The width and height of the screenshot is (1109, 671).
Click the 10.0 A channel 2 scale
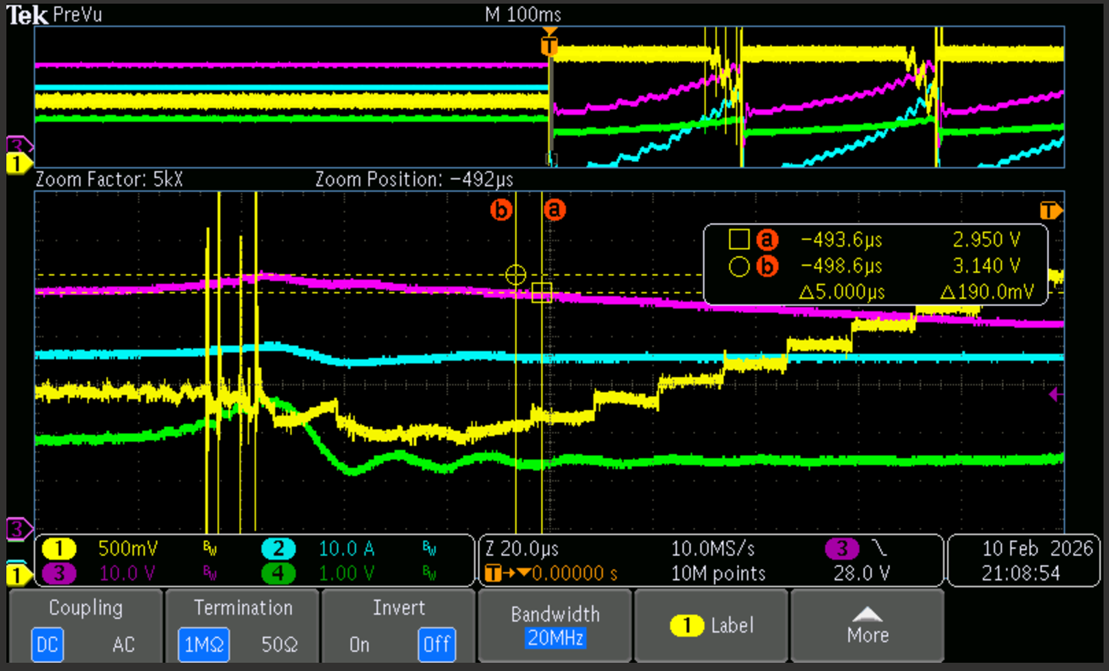click(x=347, y=549)
